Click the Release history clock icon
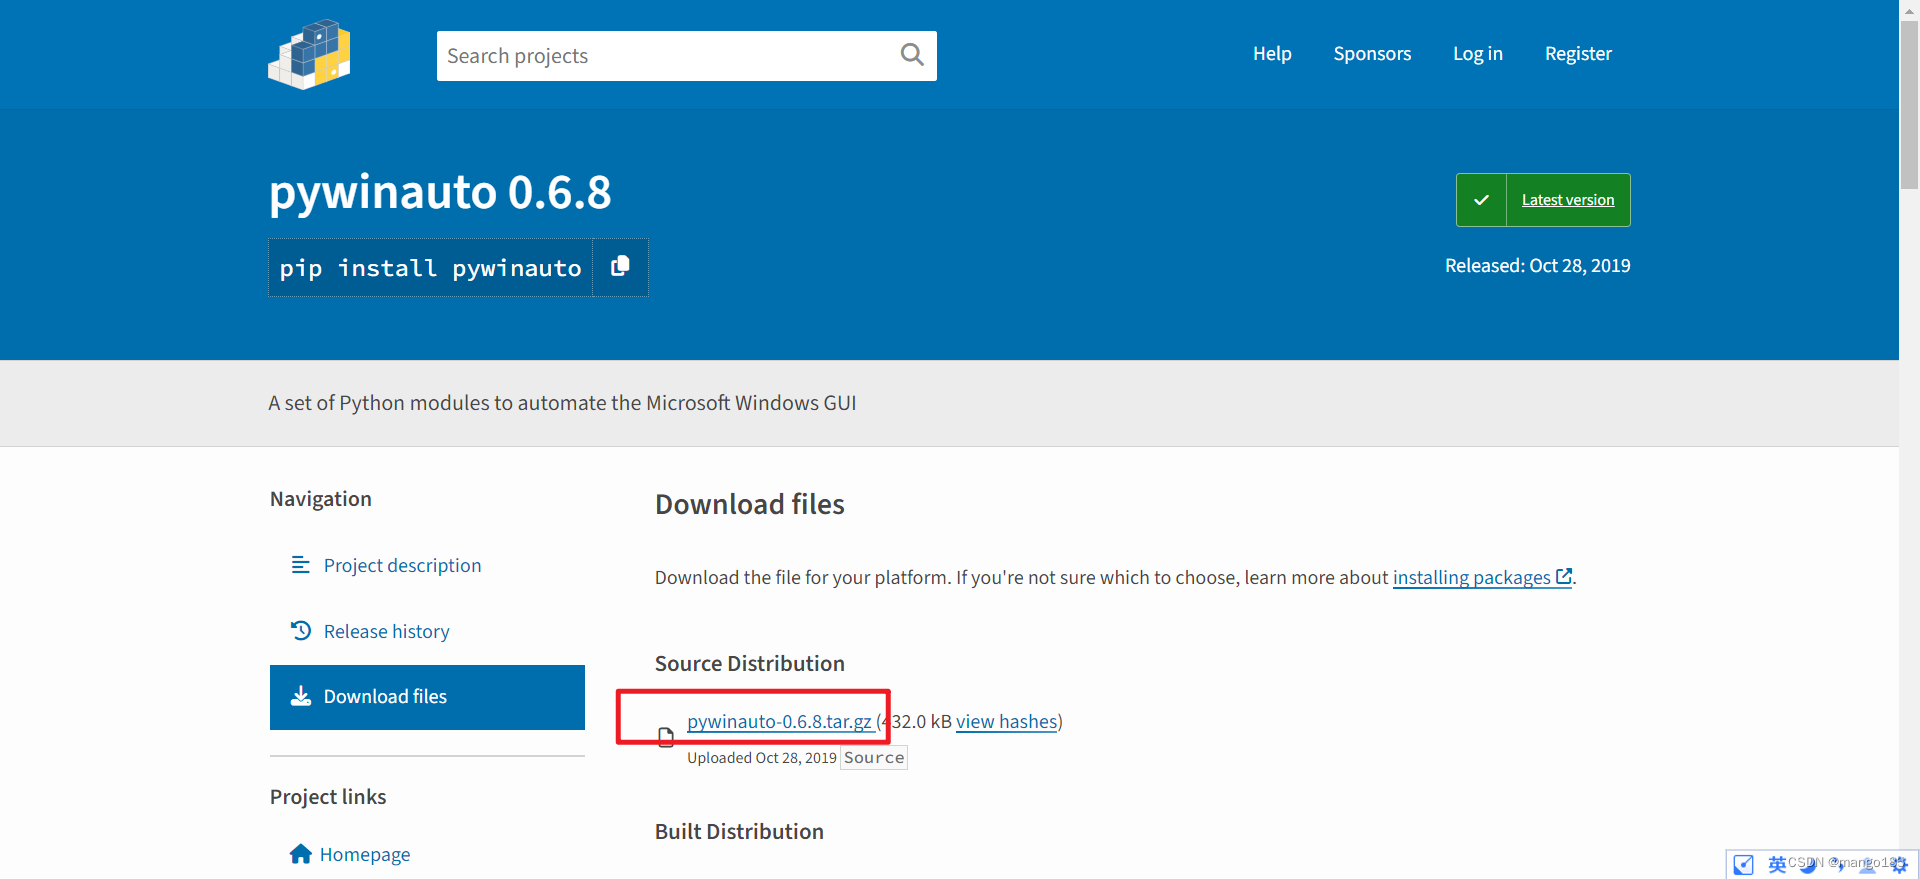 tap(300, 631)
